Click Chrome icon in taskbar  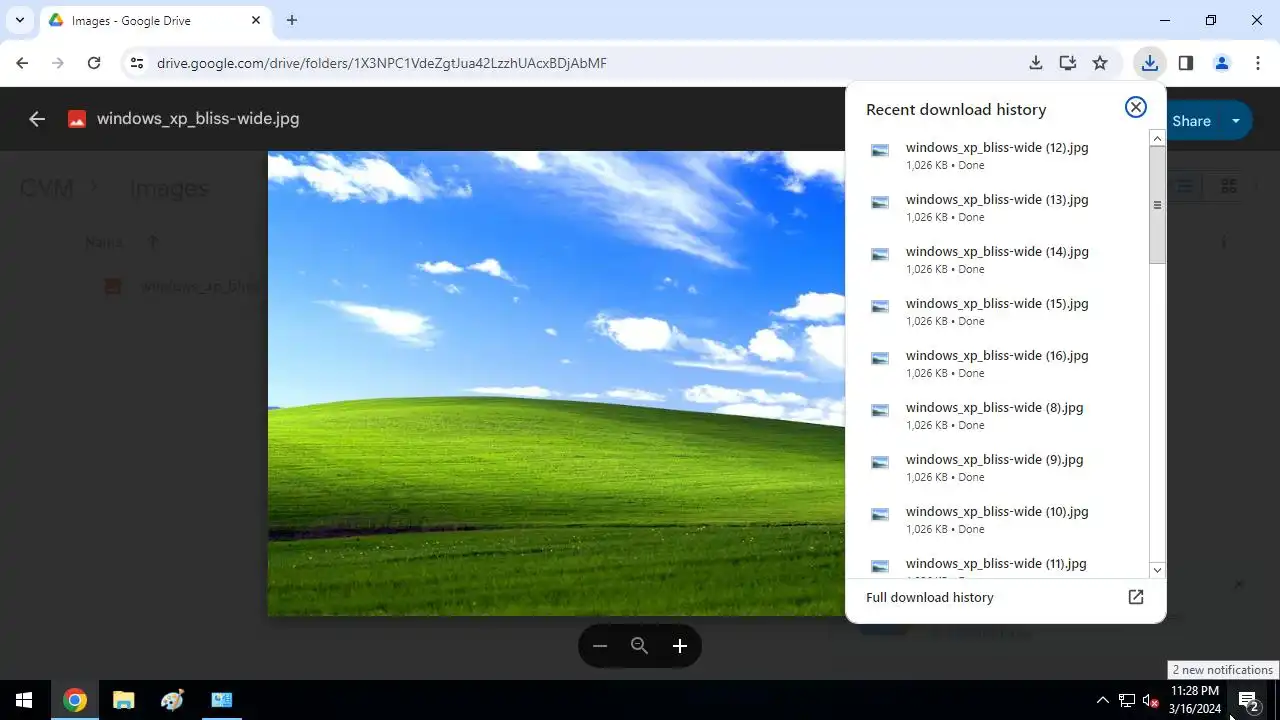(x=74, y=700)
